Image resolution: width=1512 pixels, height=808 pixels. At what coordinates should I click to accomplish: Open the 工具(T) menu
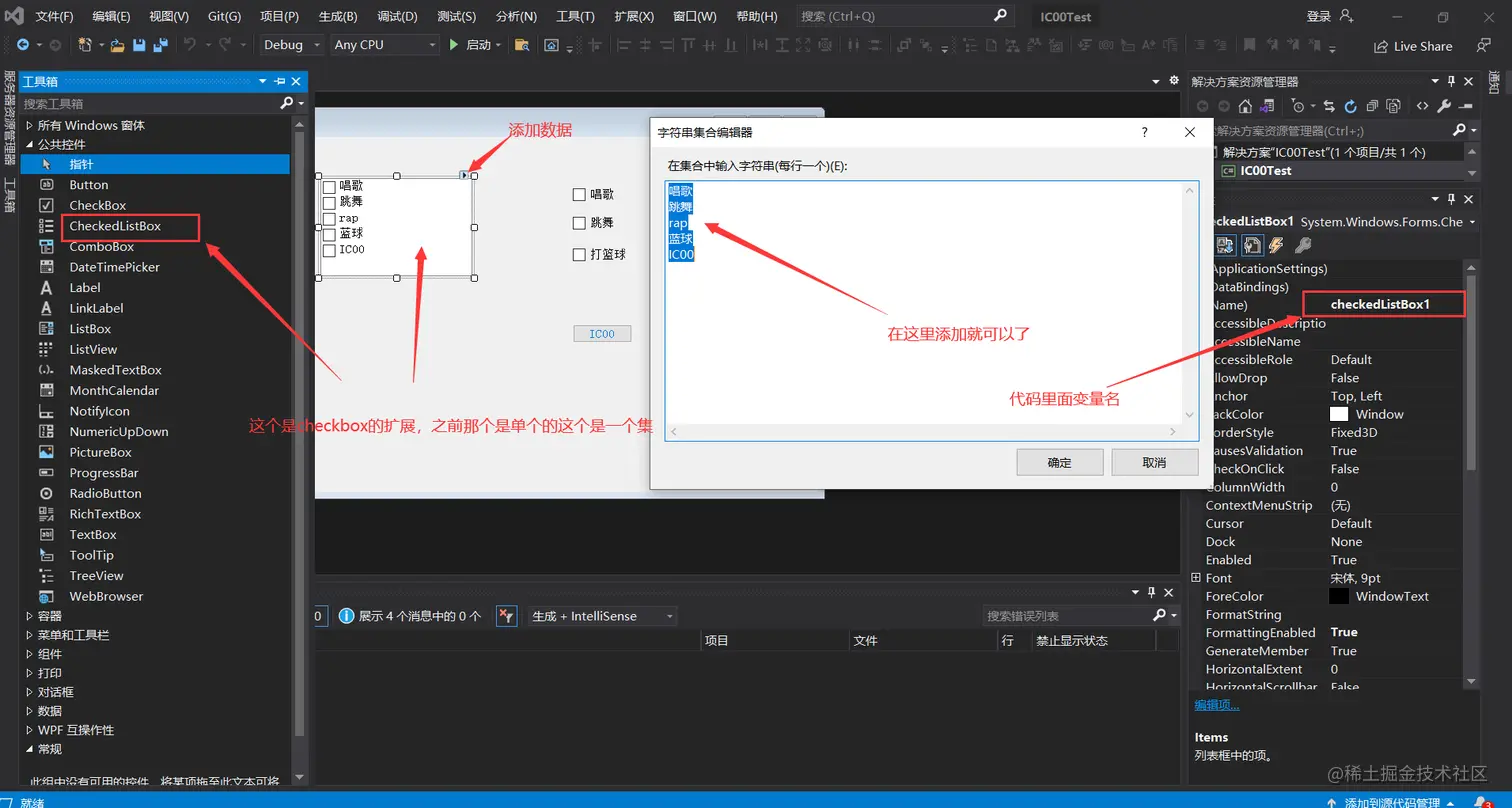[x=575, y=17]
